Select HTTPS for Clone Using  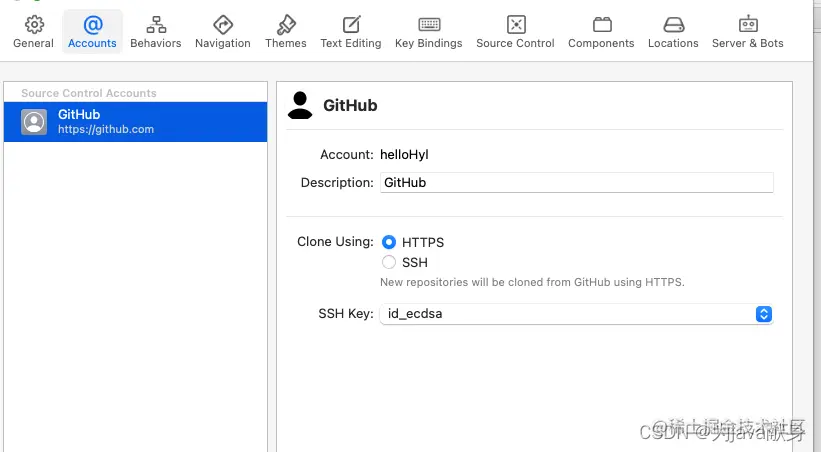(389, 242)
